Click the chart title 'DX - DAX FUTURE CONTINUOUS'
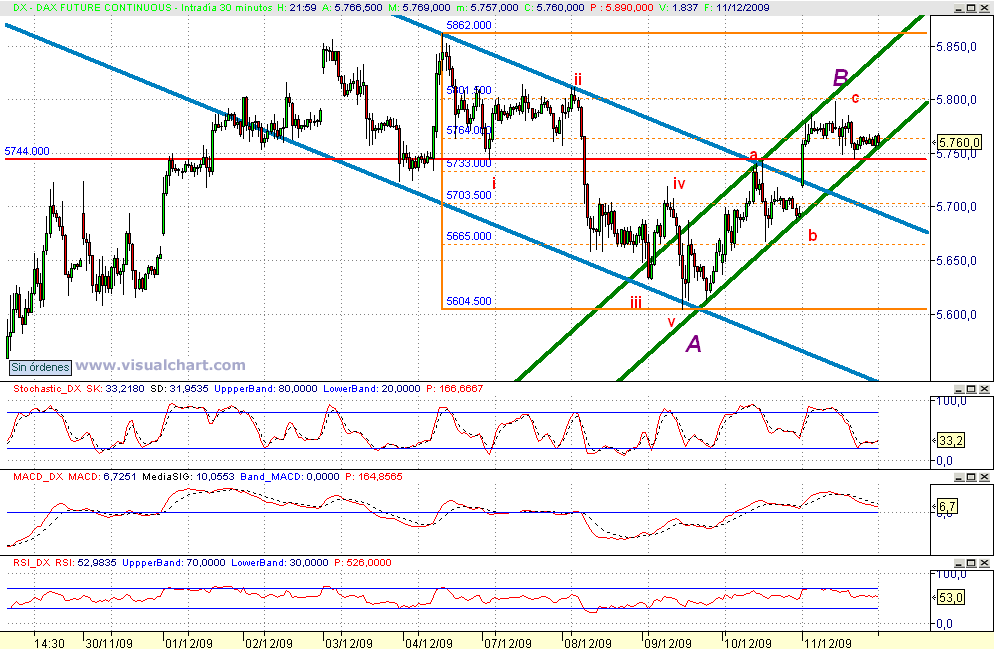This screenshot has height=649, width=994. 91,8
